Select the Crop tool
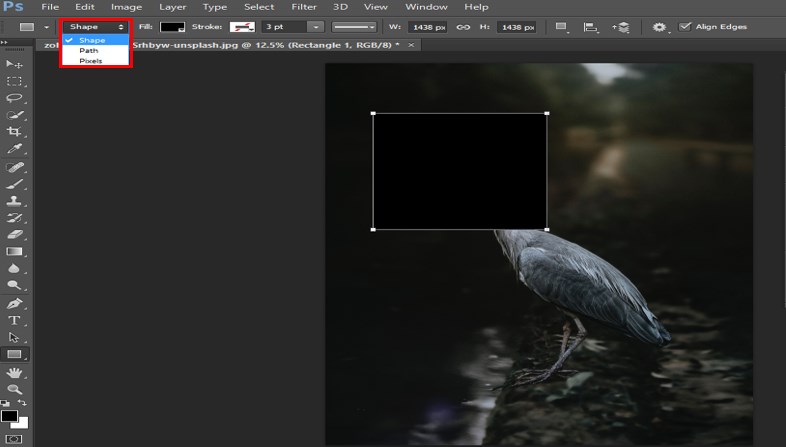Image resolution: width=786 pixels, height=447 pixels. pyautogui.click(x=14, y=132)
